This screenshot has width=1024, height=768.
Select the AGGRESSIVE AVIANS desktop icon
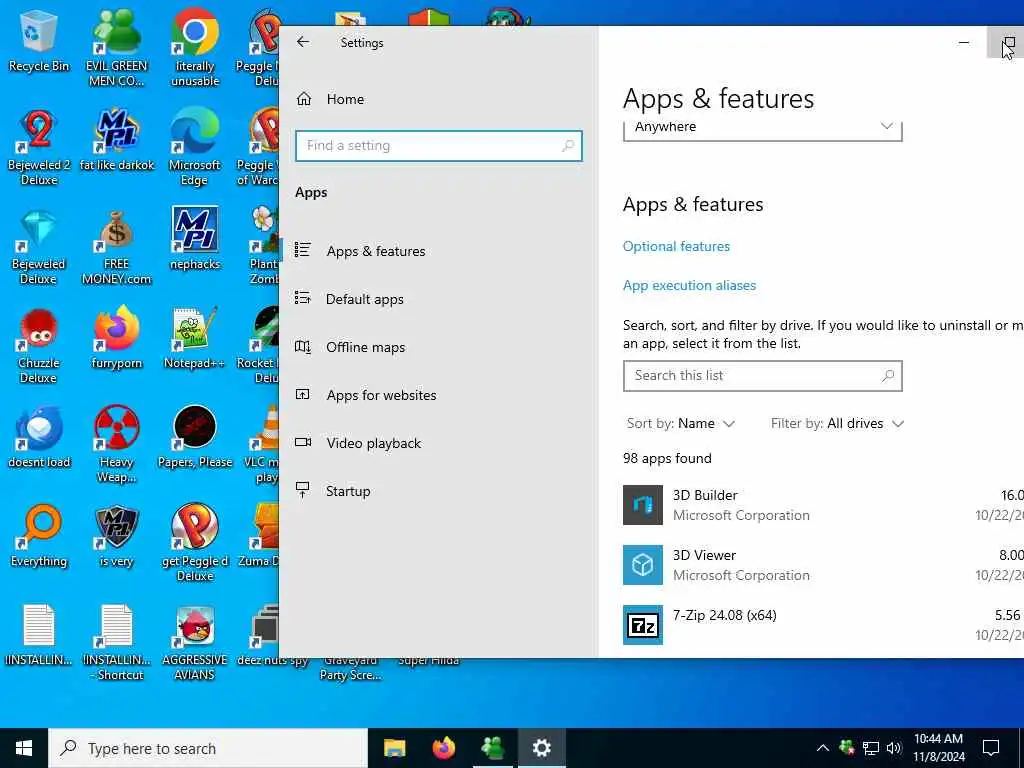pos(195,643)
